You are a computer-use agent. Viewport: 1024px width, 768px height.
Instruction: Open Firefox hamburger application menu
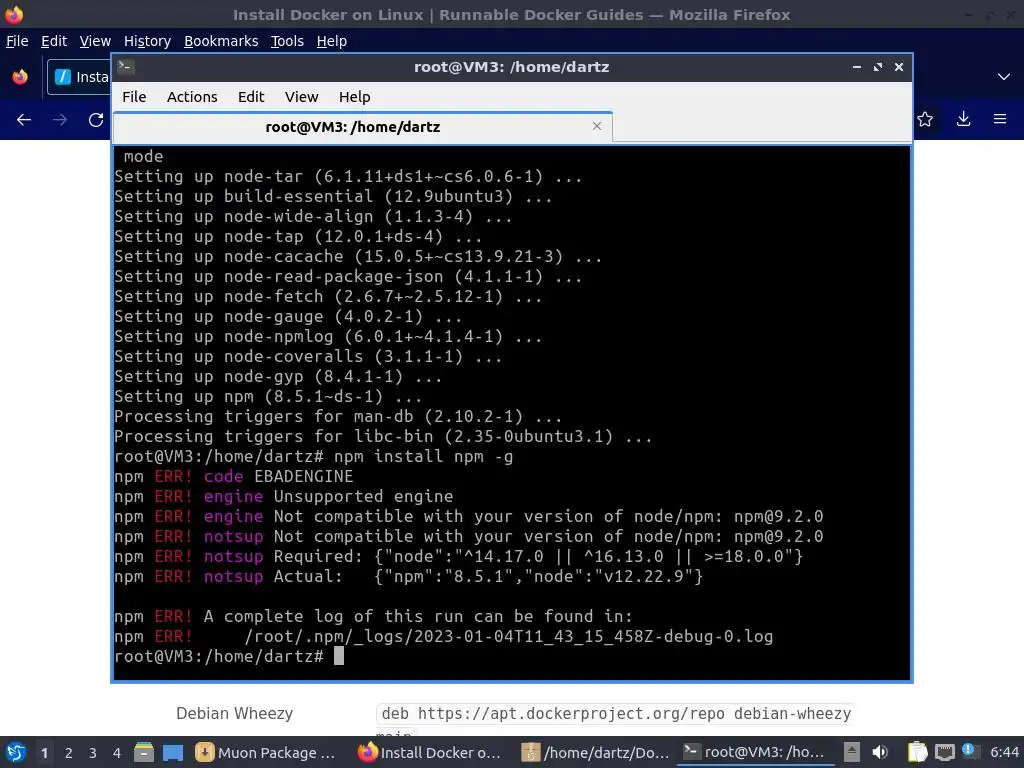[x=1000, y=119]
